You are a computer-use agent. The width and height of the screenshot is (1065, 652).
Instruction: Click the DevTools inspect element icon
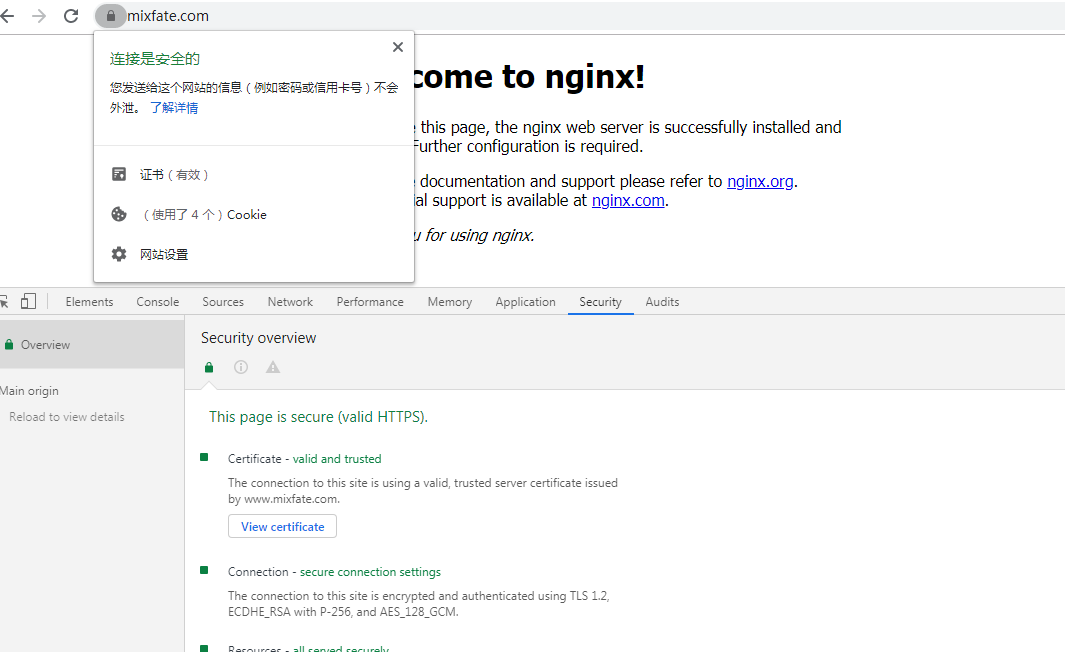(3, 302)
